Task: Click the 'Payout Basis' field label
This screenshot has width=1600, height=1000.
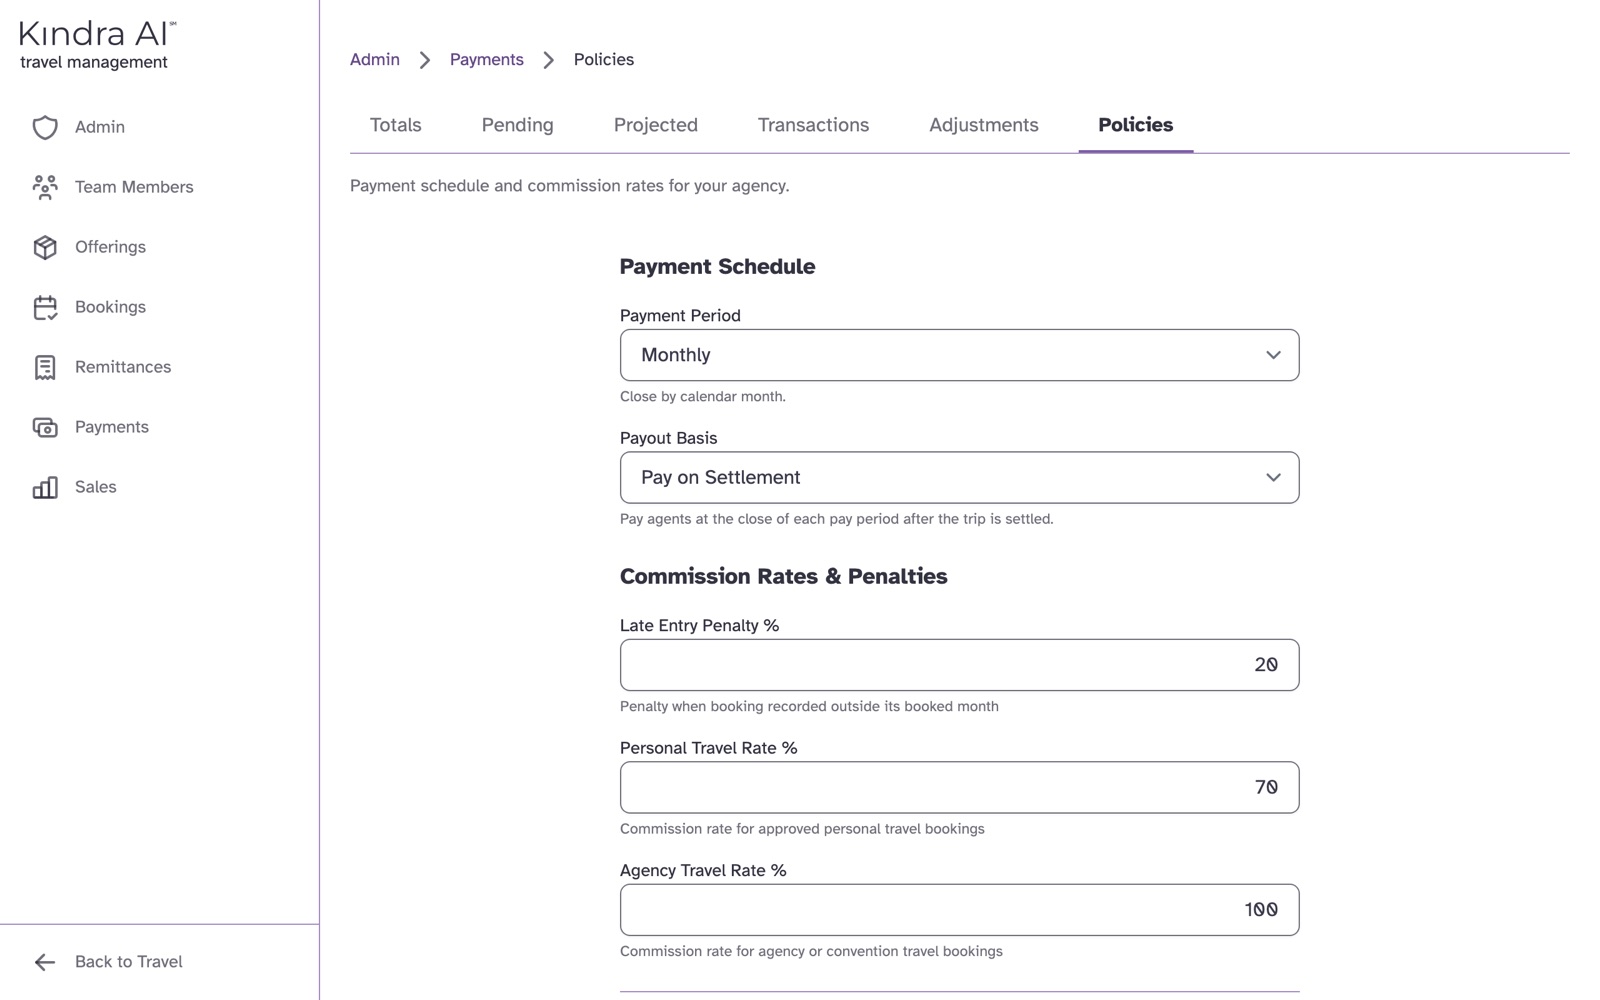Action: pos(668,438)
